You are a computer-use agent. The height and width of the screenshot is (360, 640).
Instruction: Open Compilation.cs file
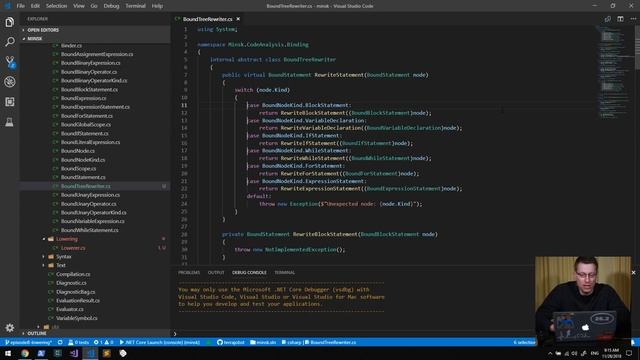click(x=73, y=274)
